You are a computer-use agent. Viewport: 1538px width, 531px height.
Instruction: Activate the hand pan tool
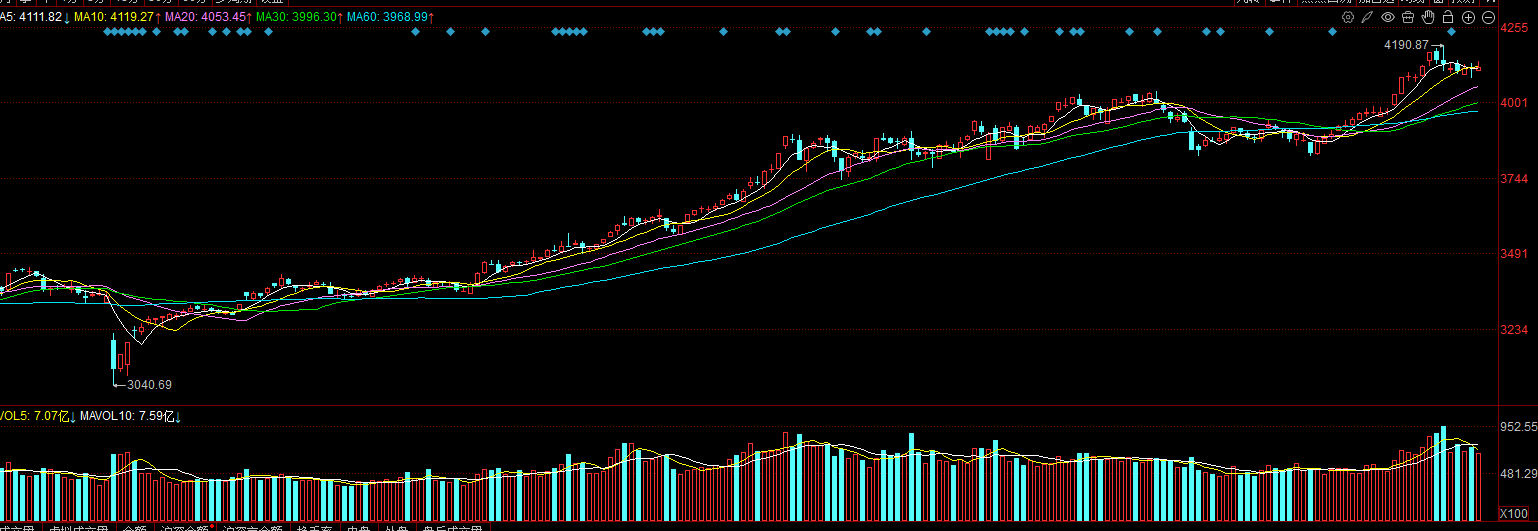pyautogui.click(x=1428, y=17)
